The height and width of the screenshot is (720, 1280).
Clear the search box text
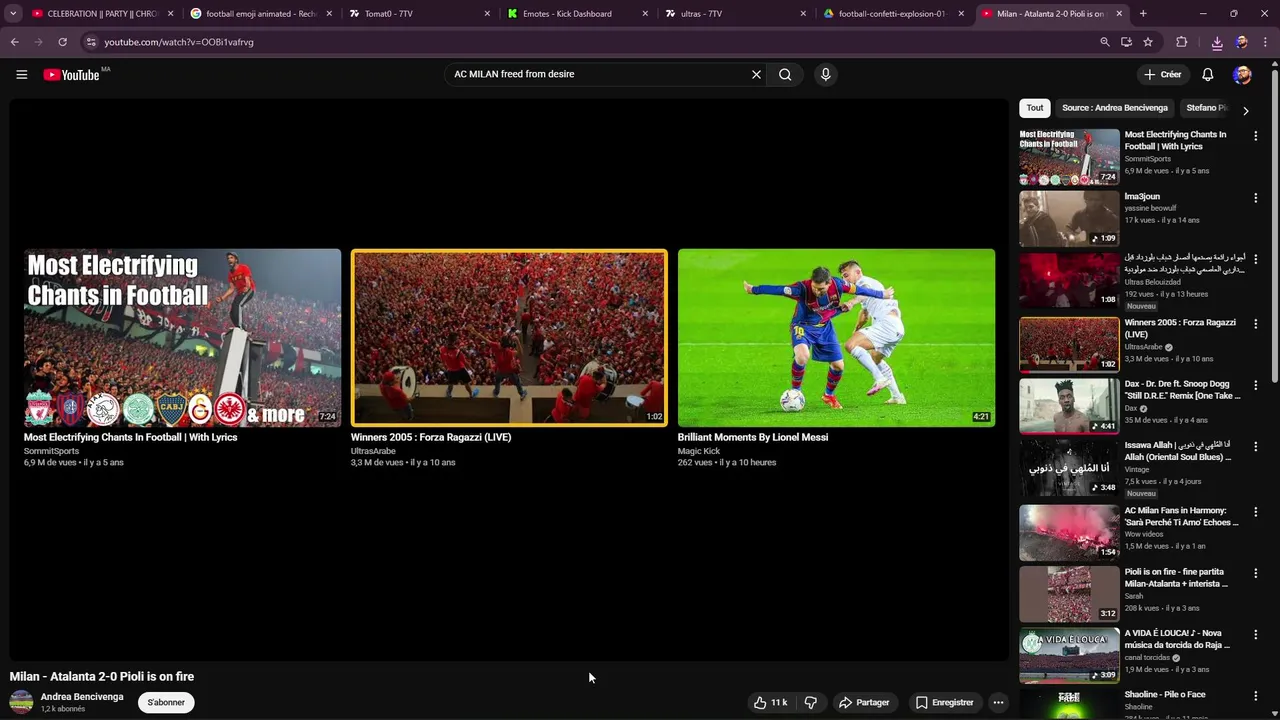[x=756, y=74]
